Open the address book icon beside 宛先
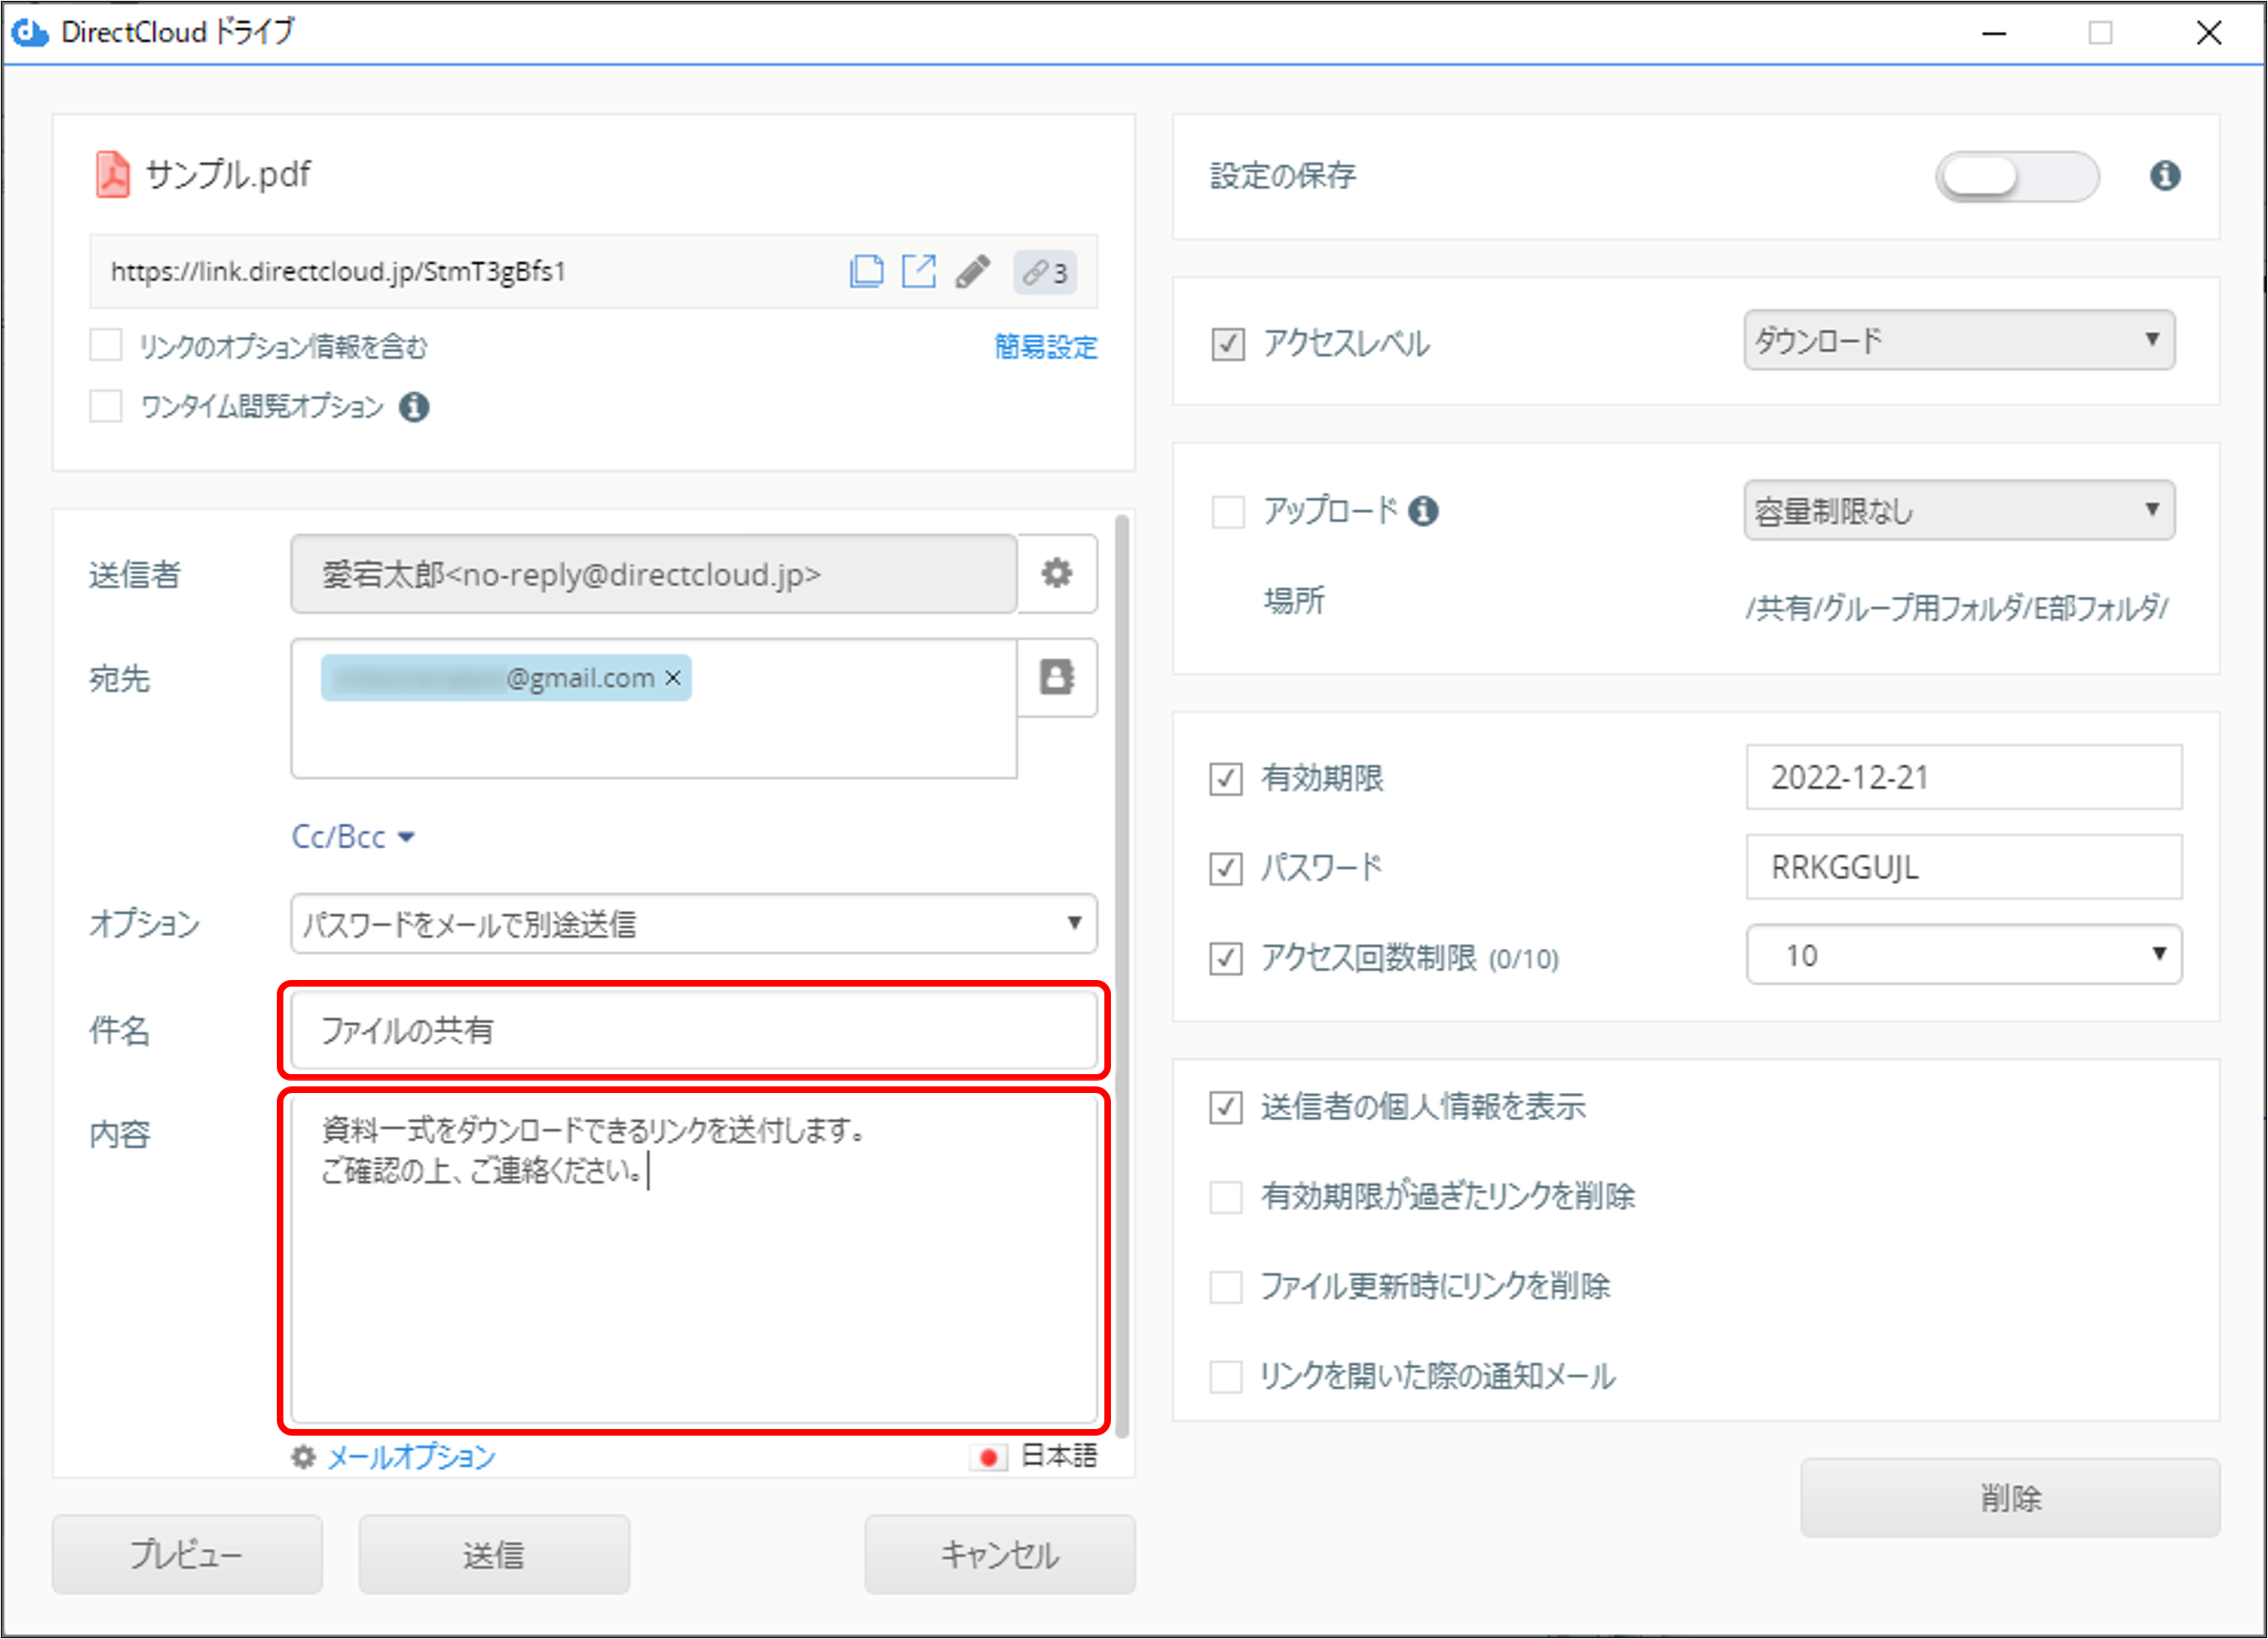 1057,677
